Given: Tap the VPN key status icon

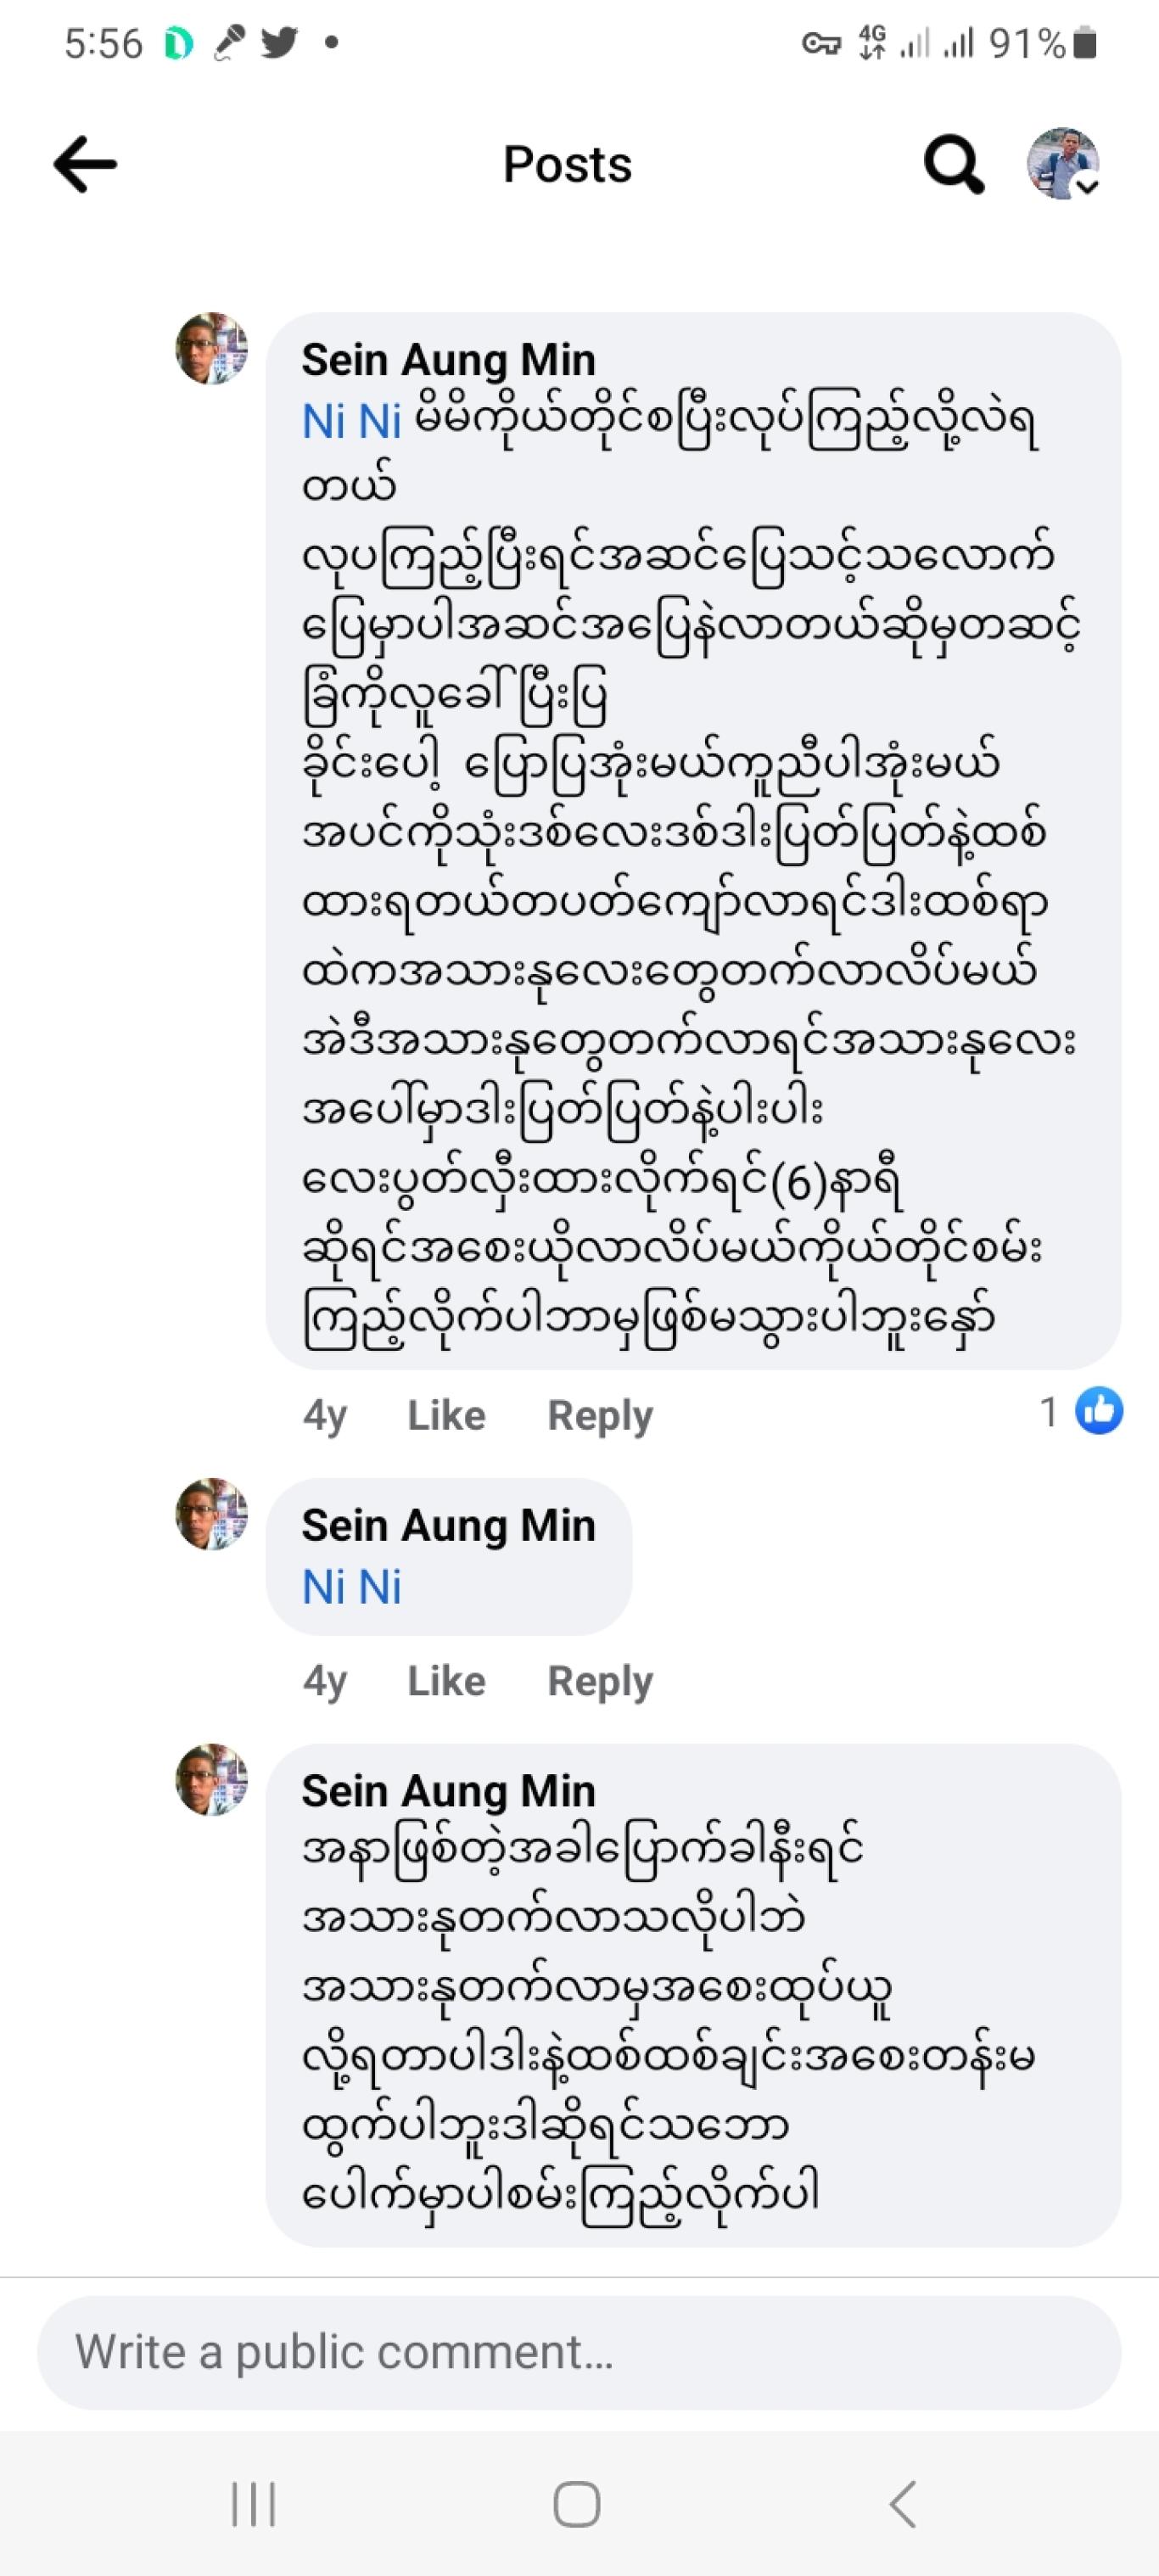Looking at the screenshot, I should [x=822, y=44].
